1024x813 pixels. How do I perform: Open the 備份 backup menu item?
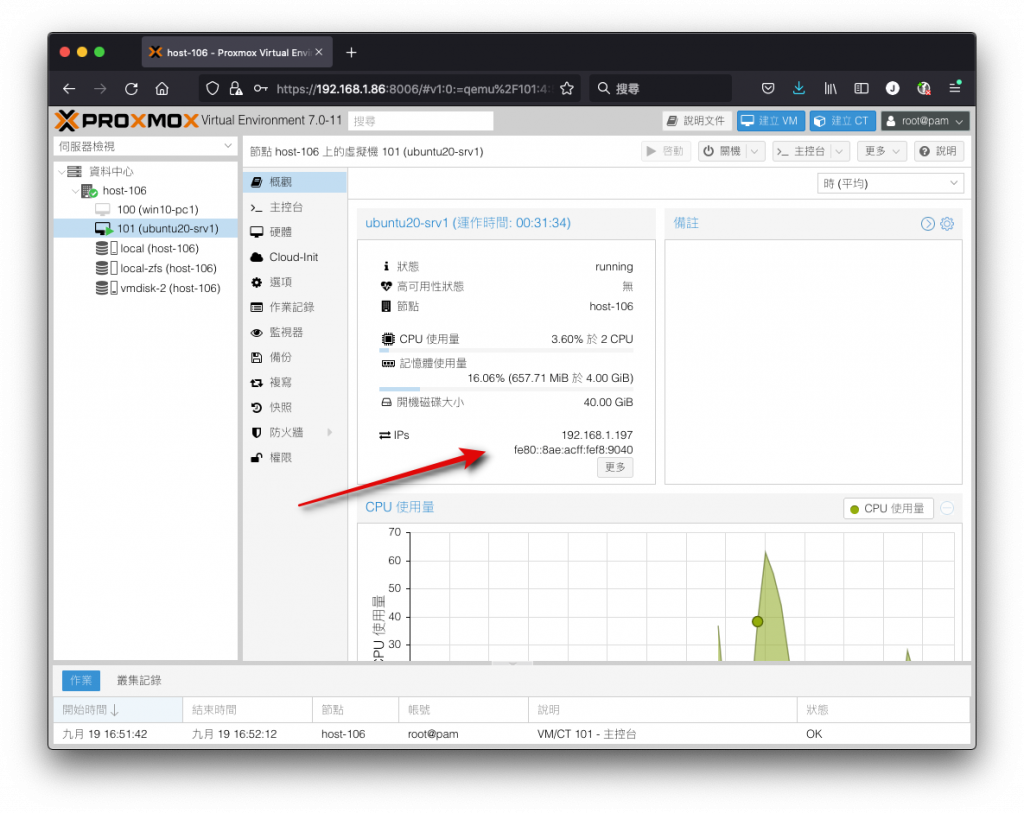295,357
